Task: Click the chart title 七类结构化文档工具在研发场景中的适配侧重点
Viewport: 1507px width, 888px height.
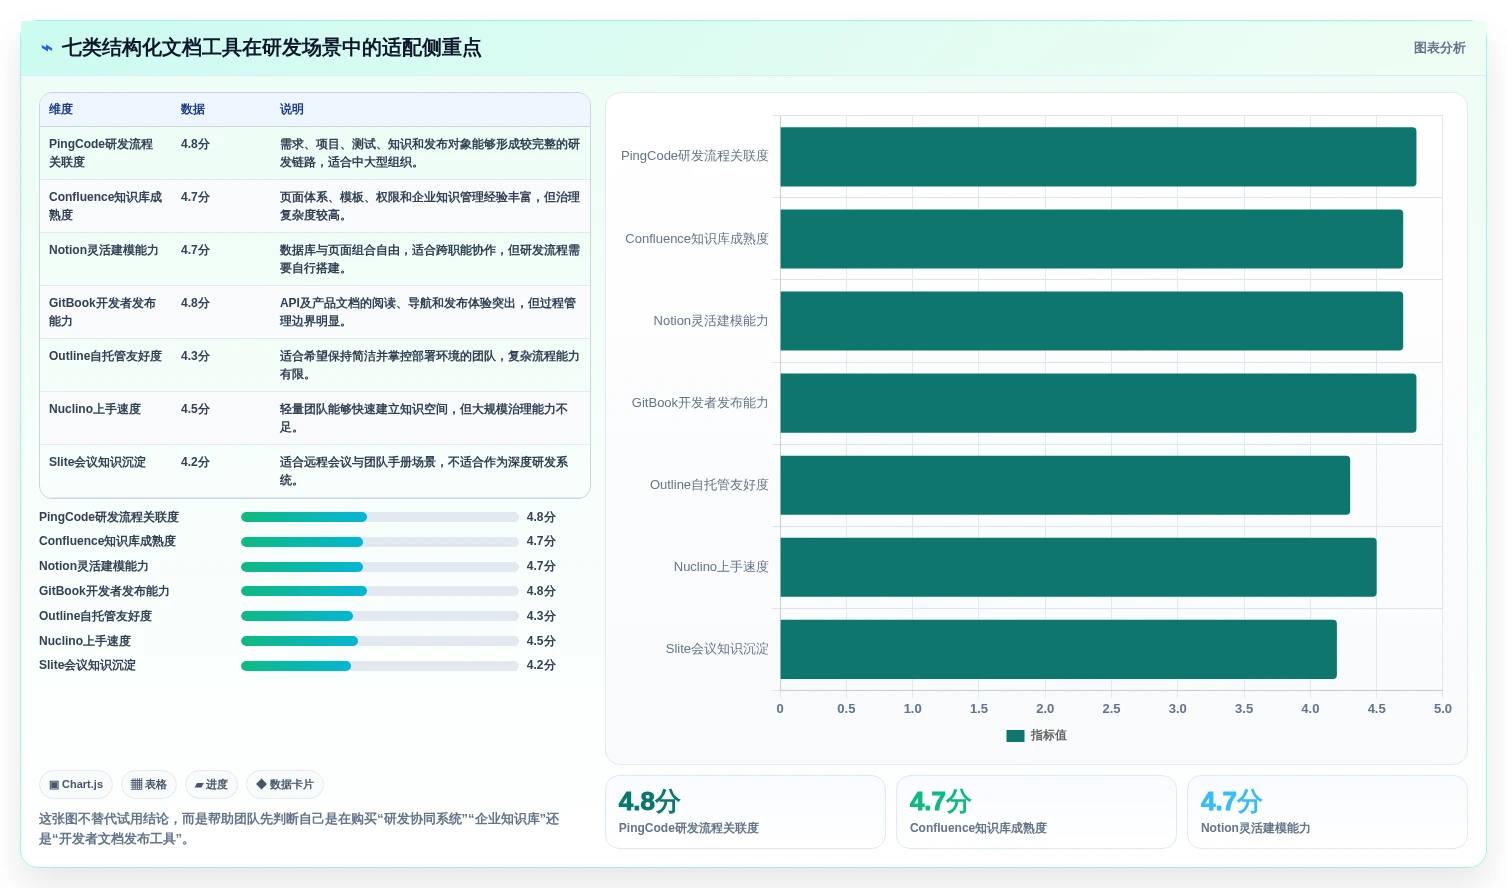Action: [271, 48]
